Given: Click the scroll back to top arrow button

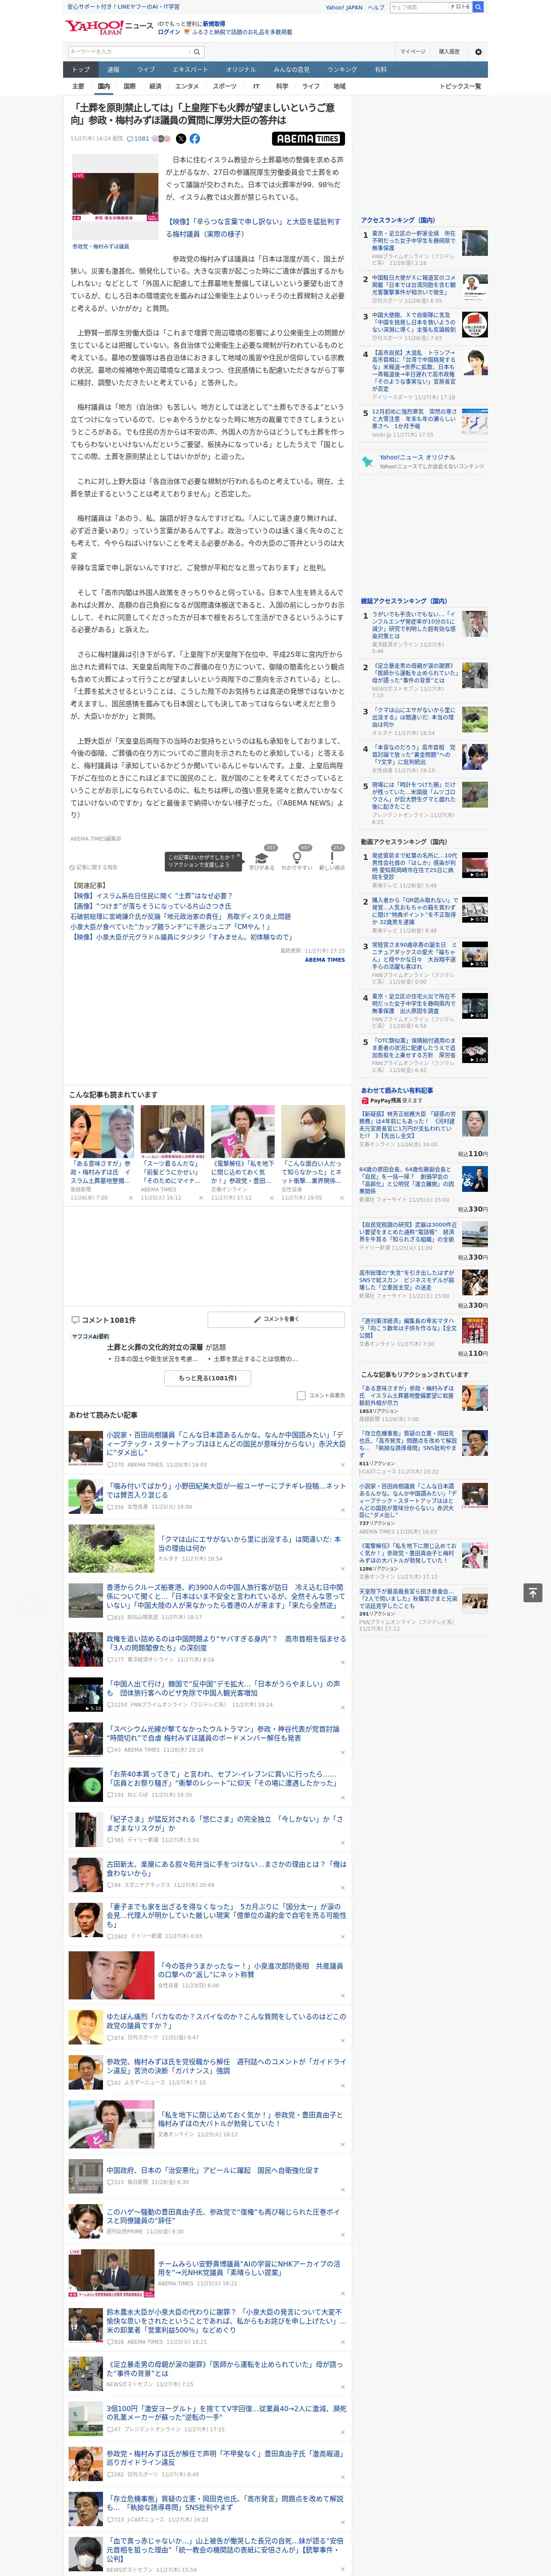Looking at the screenshot, I should 532,1592.
